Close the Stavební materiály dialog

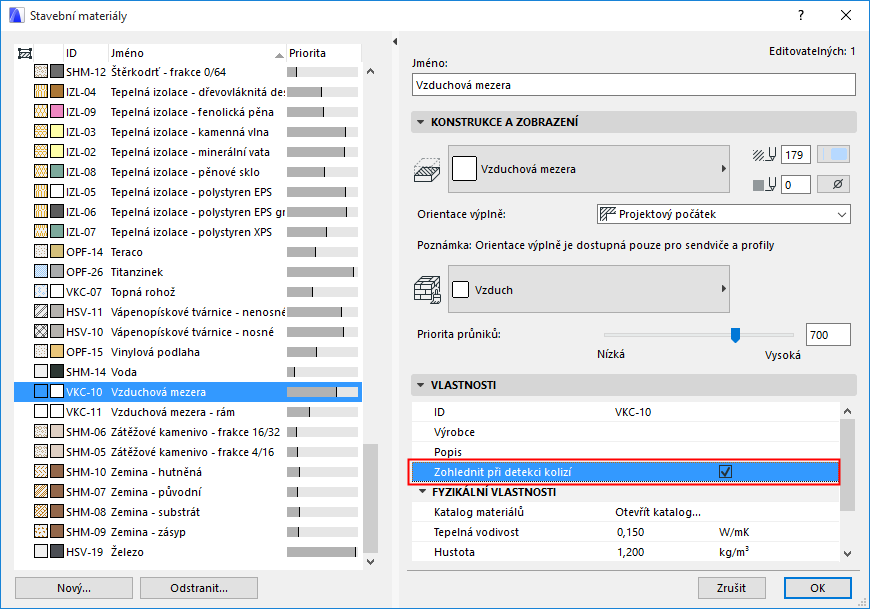coord(846,16)
